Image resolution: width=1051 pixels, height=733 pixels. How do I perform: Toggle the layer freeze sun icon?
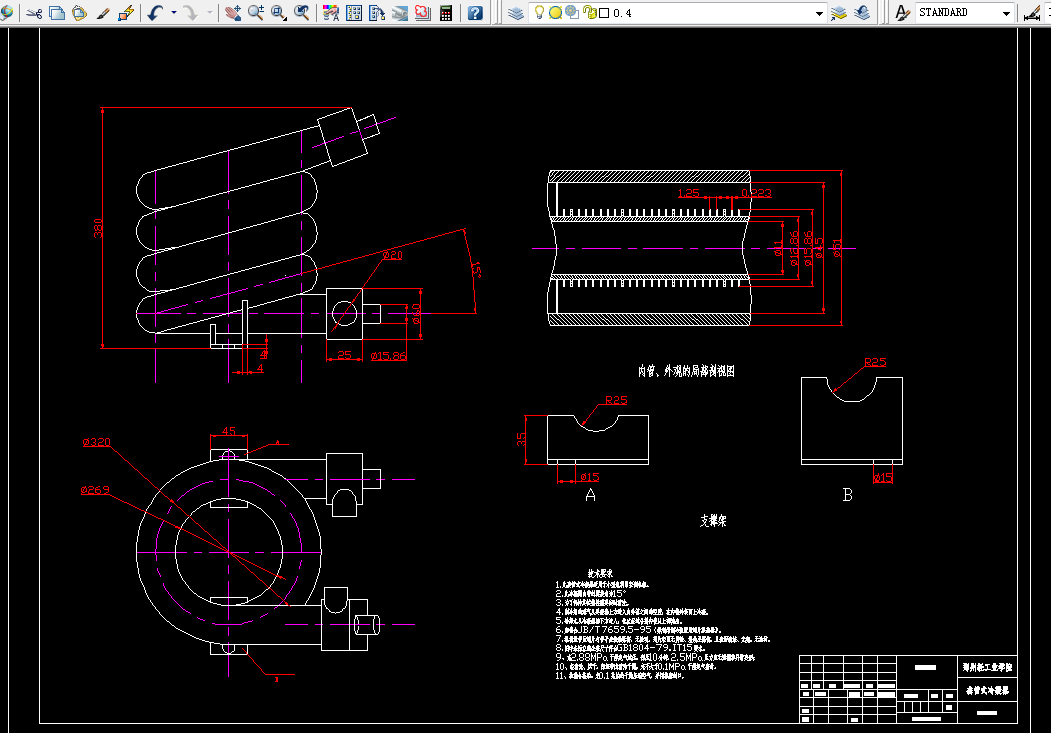pos(555,13)
